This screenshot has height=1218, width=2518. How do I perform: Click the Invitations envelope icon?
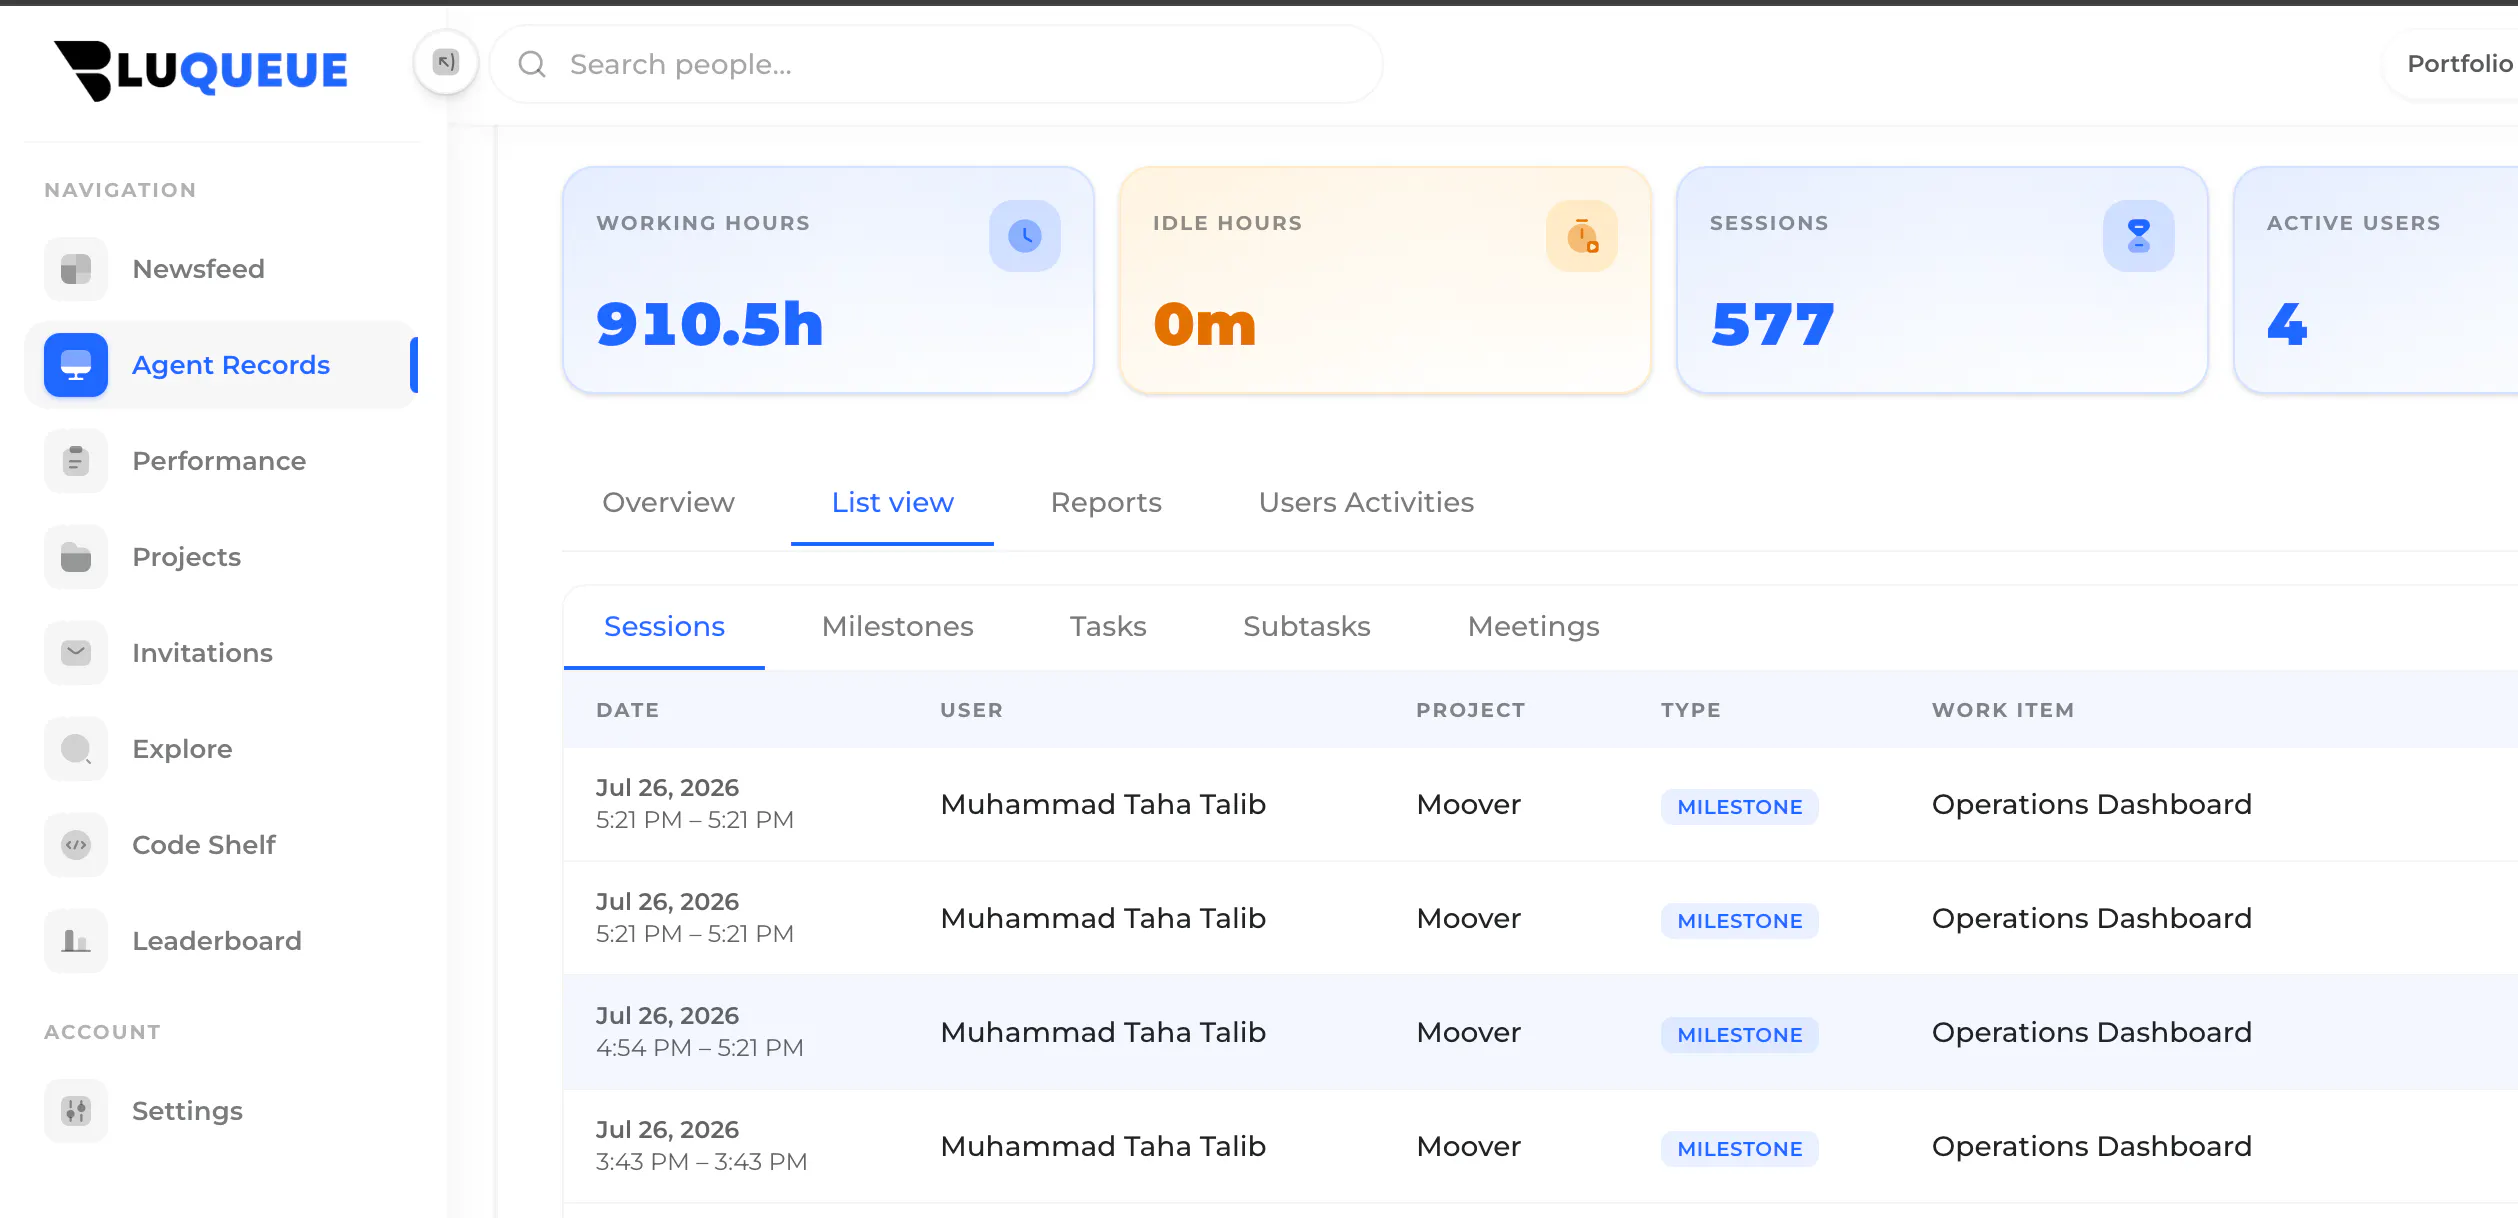pos(76,653)
